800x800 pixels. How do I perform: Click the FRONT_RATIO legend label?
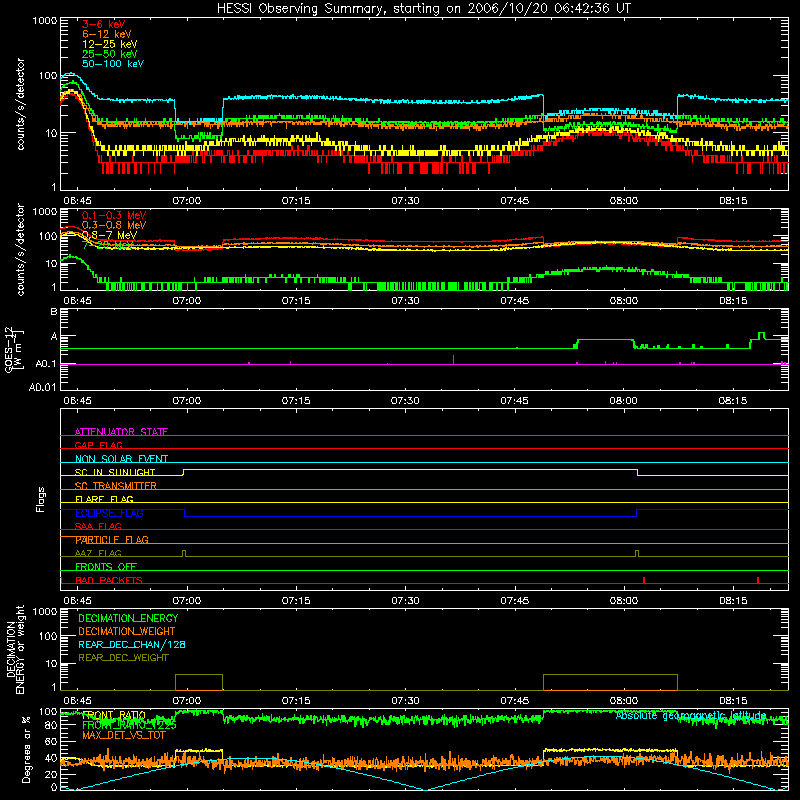pos(114,715)
